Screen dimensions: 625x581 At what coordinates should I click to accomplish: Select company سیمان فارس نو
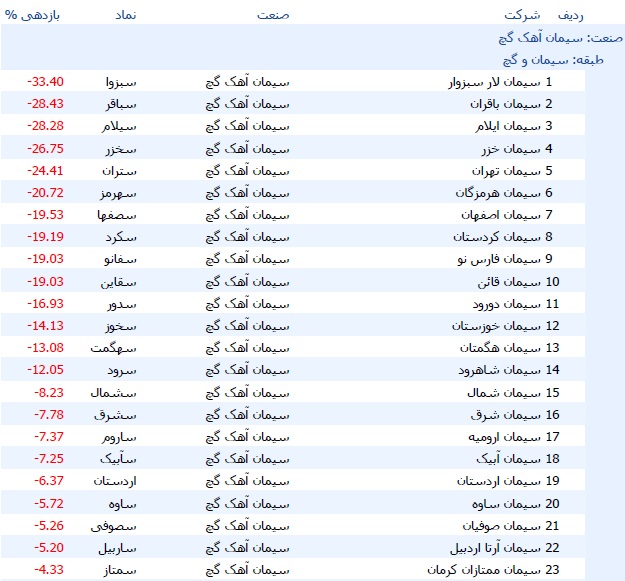499,259
